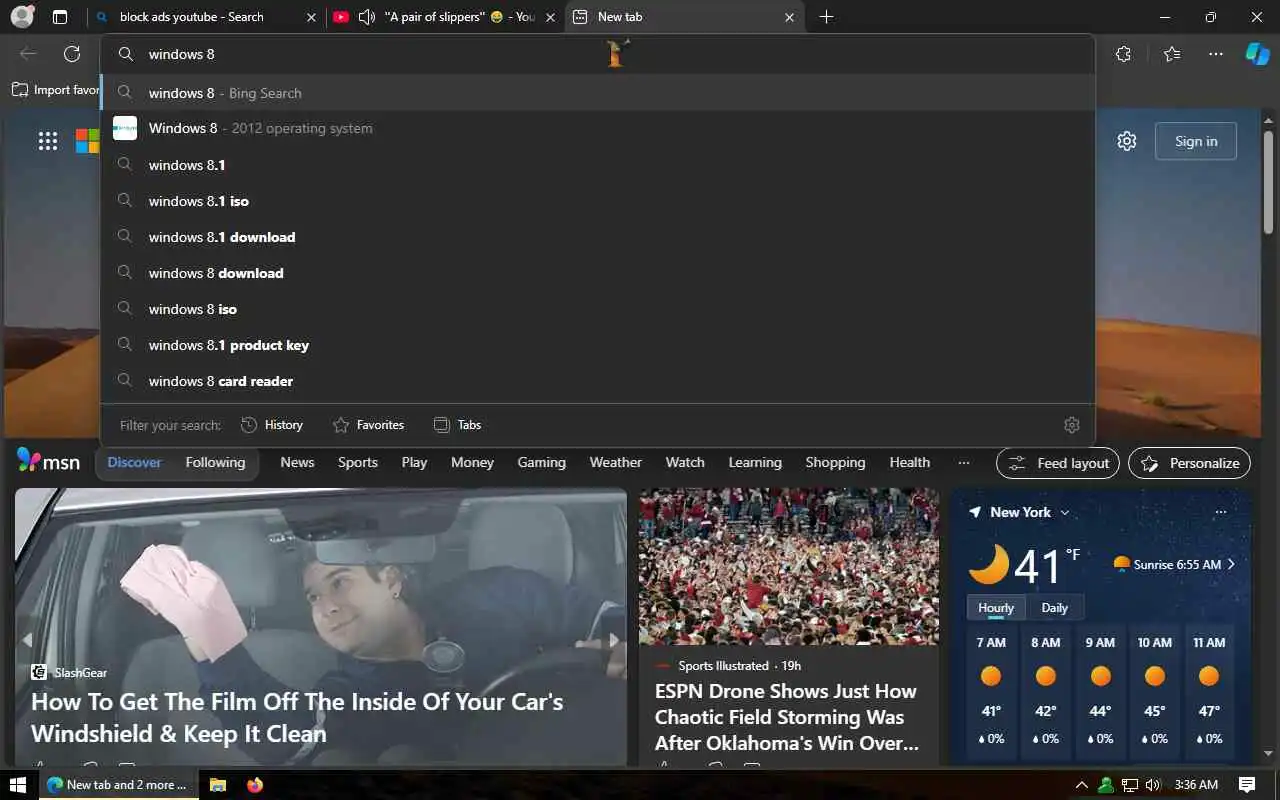Viewport: 1280px width, 800px height.
Task: Click the Sign in button
Action: [1196, 141]
